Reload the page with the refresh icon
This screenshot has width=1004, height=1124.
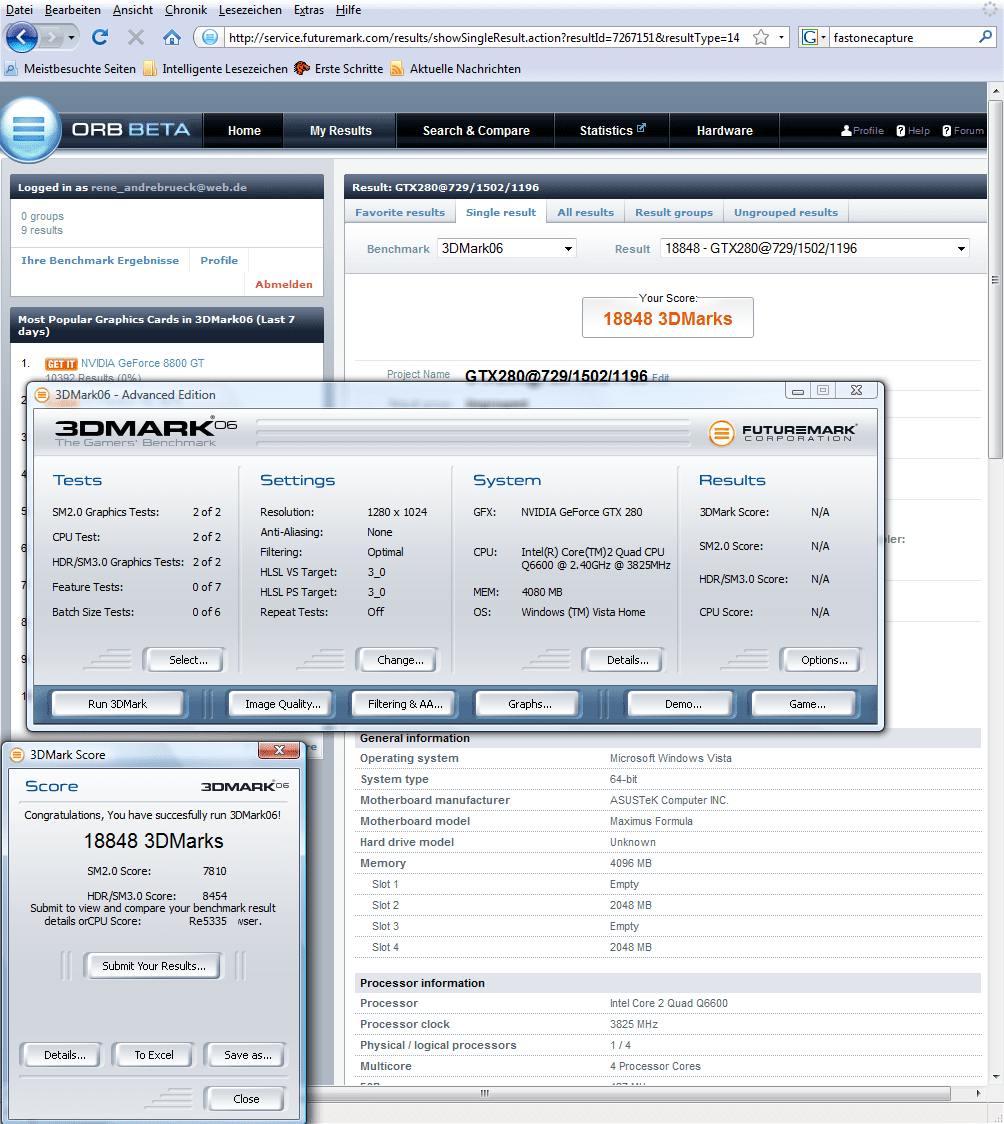tap(100, 37)
